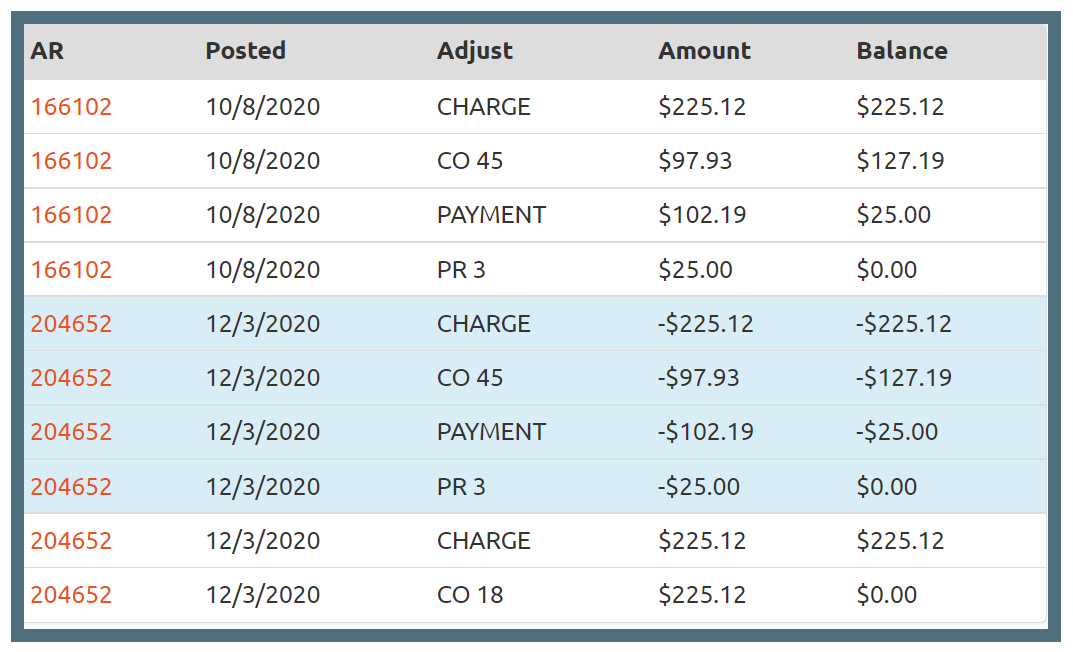1073x652 pixels.
Task: Open AR link 204652 on the CO 18 row
Action: (x=71, y=595)
